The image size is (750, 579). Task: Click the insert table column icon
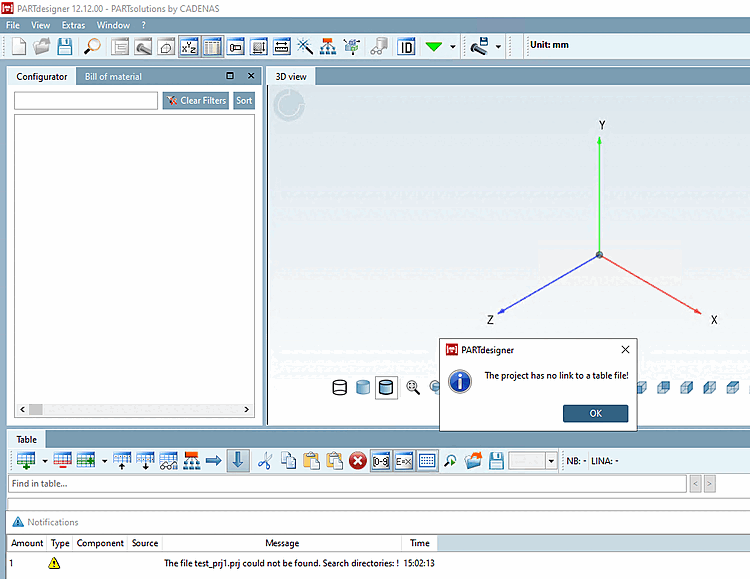[x=86, y=461]
